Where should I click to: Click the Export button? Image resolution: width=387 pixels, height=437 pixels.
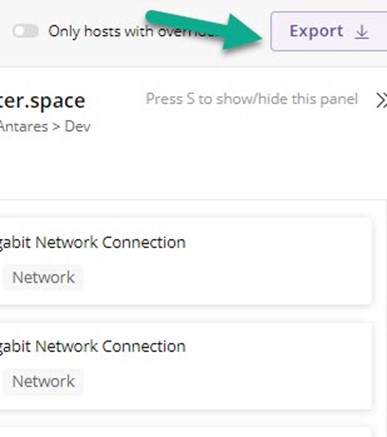click(329, 31)
